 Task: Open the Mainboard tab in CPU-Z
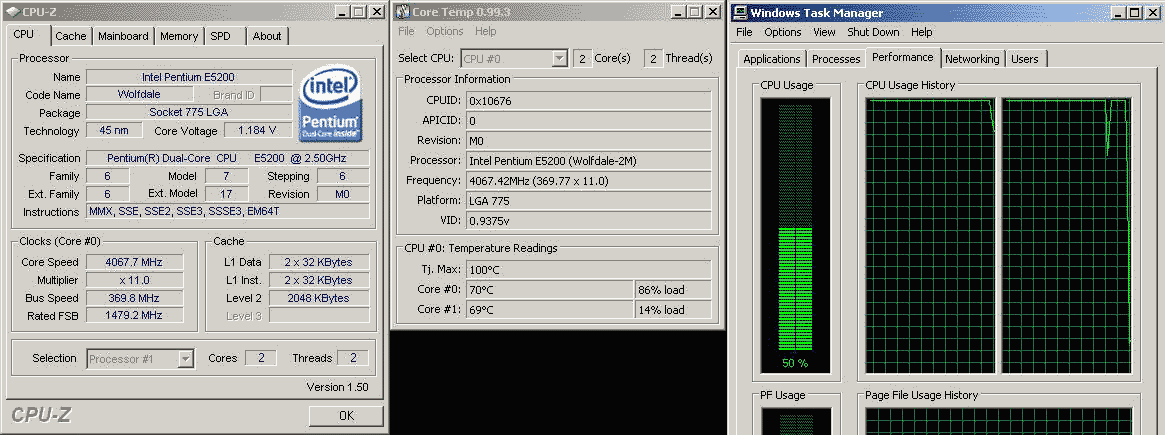click(123, 36)
